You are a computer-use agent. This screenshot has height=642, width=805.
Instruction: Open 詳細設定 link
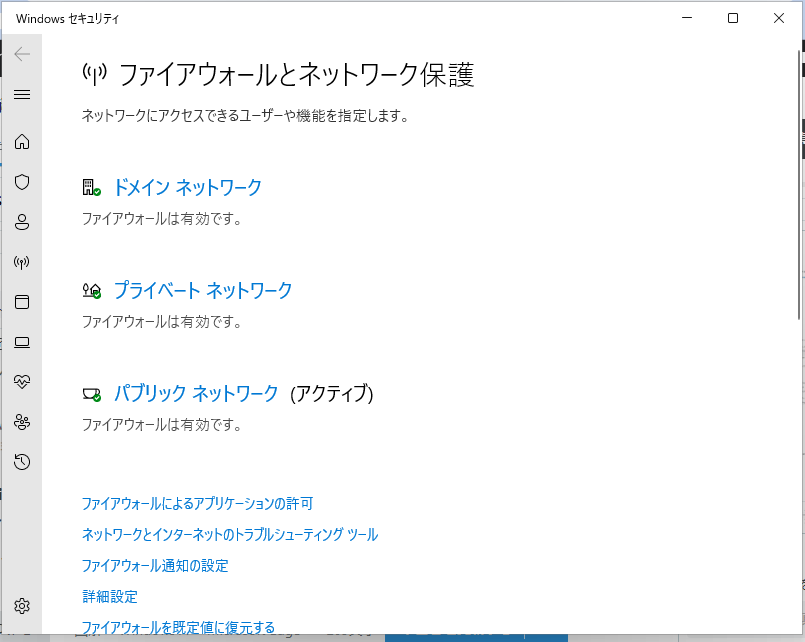click(110, 596)
